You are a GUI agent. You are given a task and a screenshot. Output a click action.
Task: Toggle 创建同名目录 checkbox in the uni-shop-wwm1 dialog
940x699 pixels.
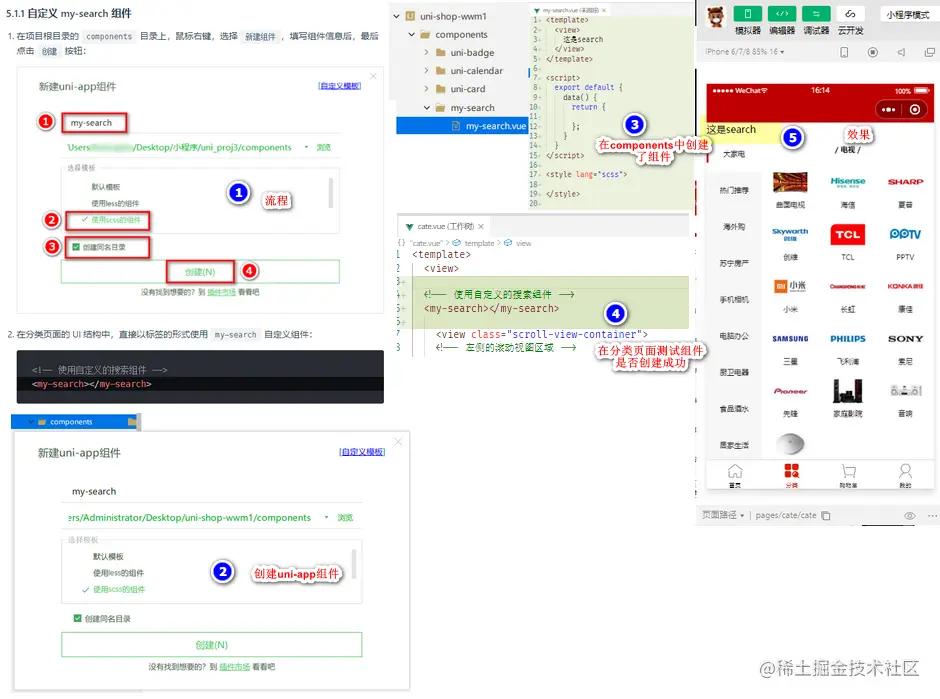77,618
